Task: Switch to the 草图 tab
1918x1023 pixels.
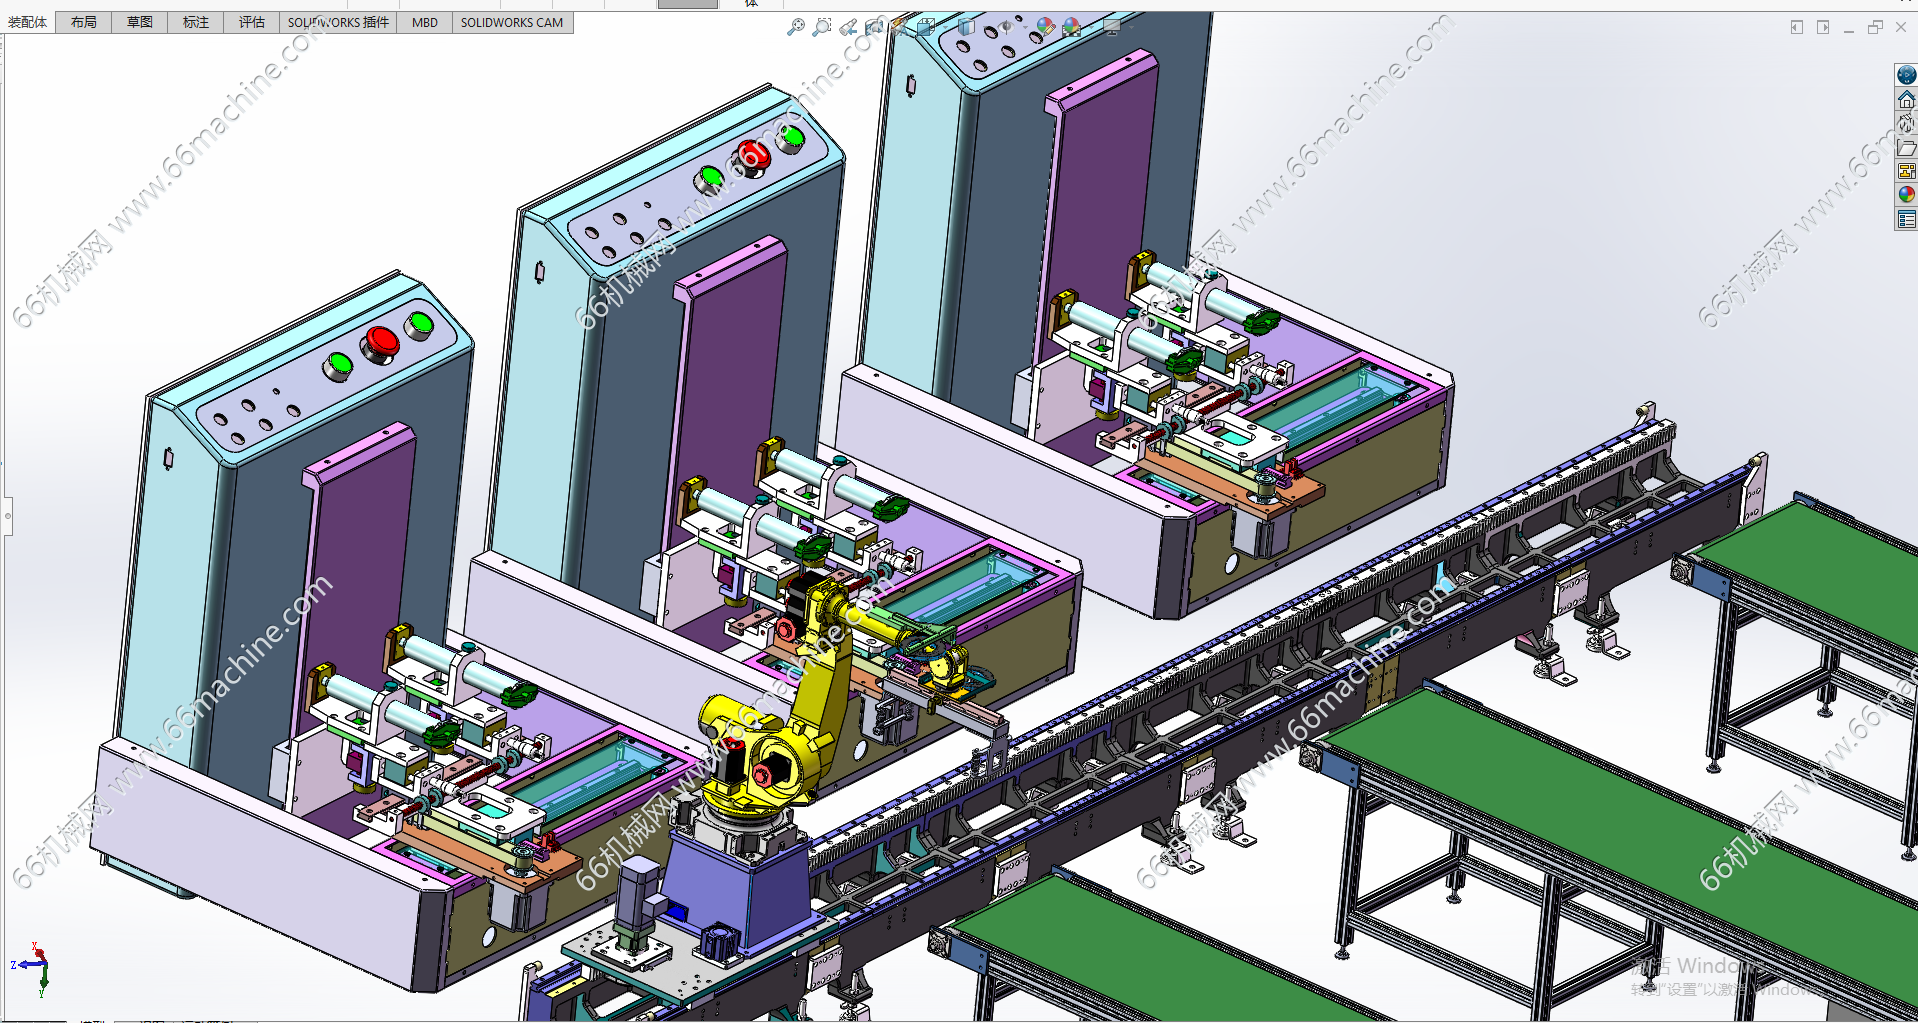Action: [139, 22]
